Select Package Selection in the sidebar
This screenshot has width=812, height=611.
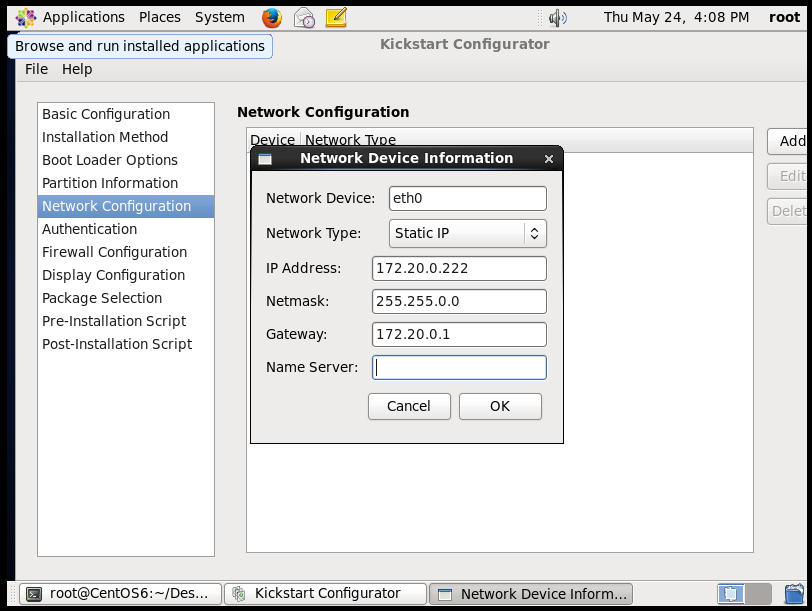[x=126, y=298]
